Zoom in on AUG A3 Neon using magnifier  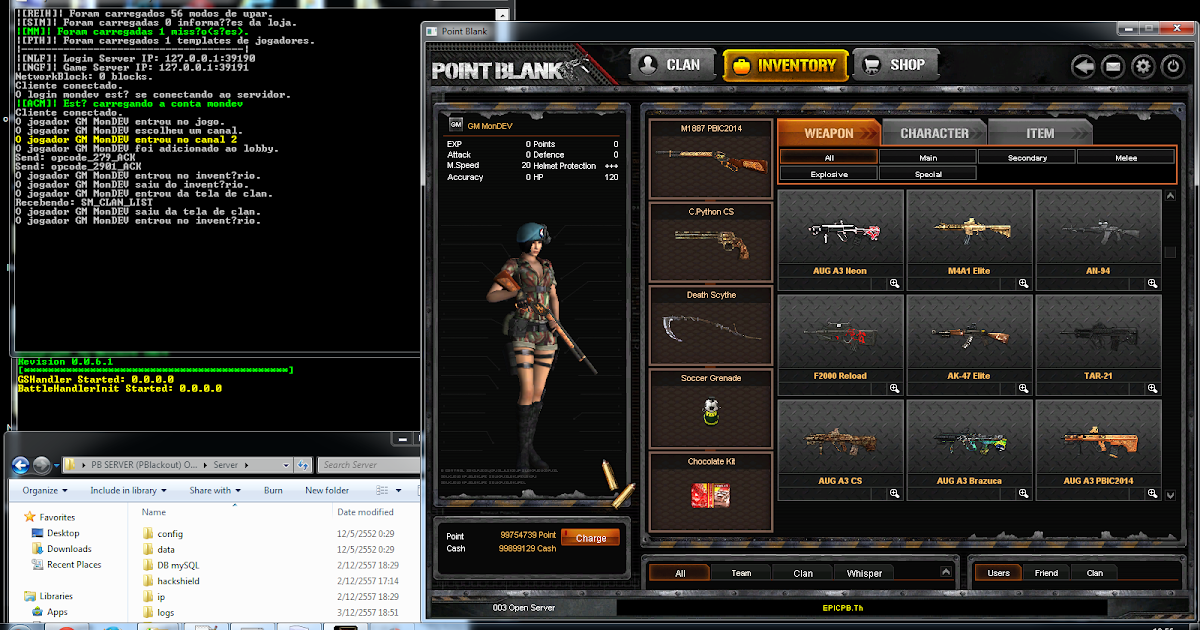click(894, 284)
